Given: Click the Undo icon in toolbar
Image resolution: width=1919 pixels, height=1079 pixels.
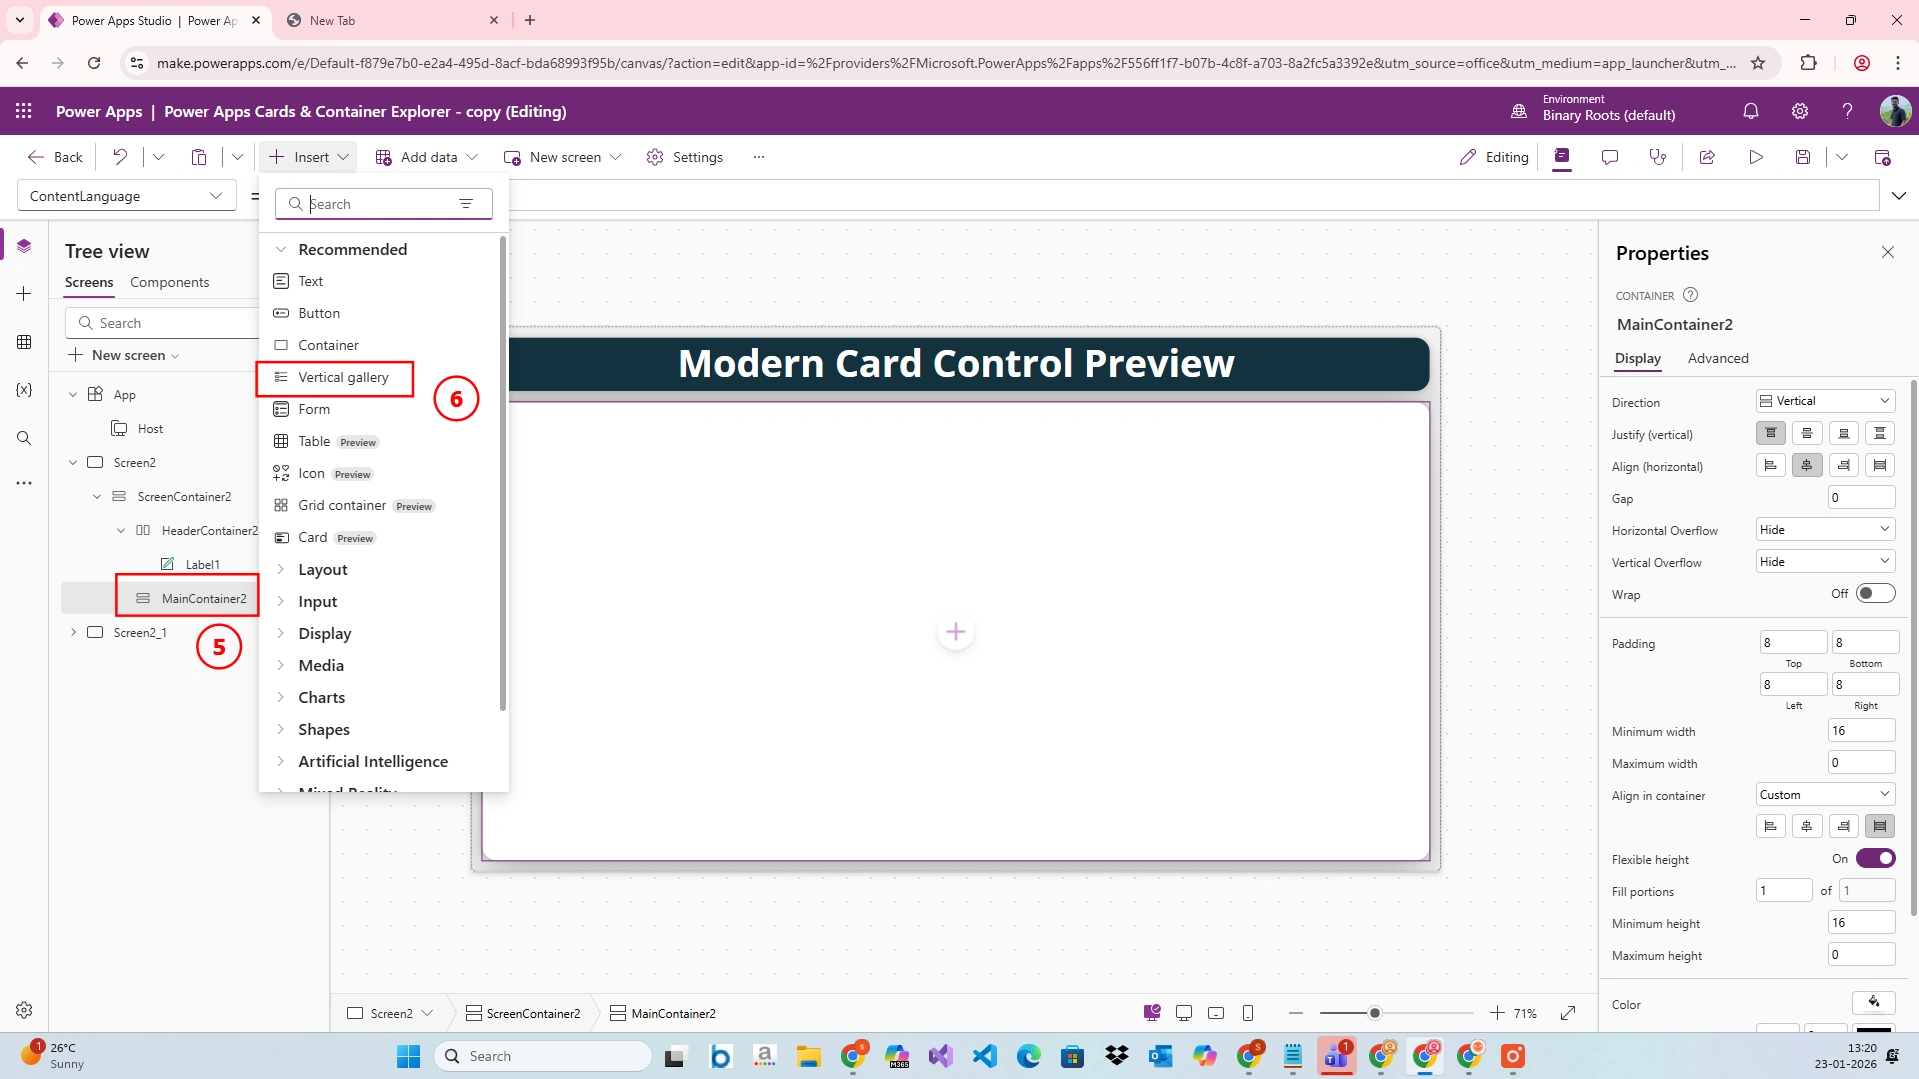Looking at the screenshot, I should (120, 157).
